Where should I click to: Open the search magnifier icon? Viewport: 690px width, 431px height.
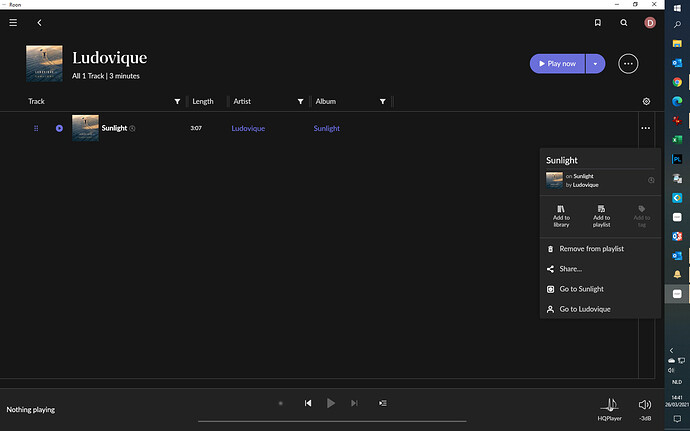click(624, 22)
